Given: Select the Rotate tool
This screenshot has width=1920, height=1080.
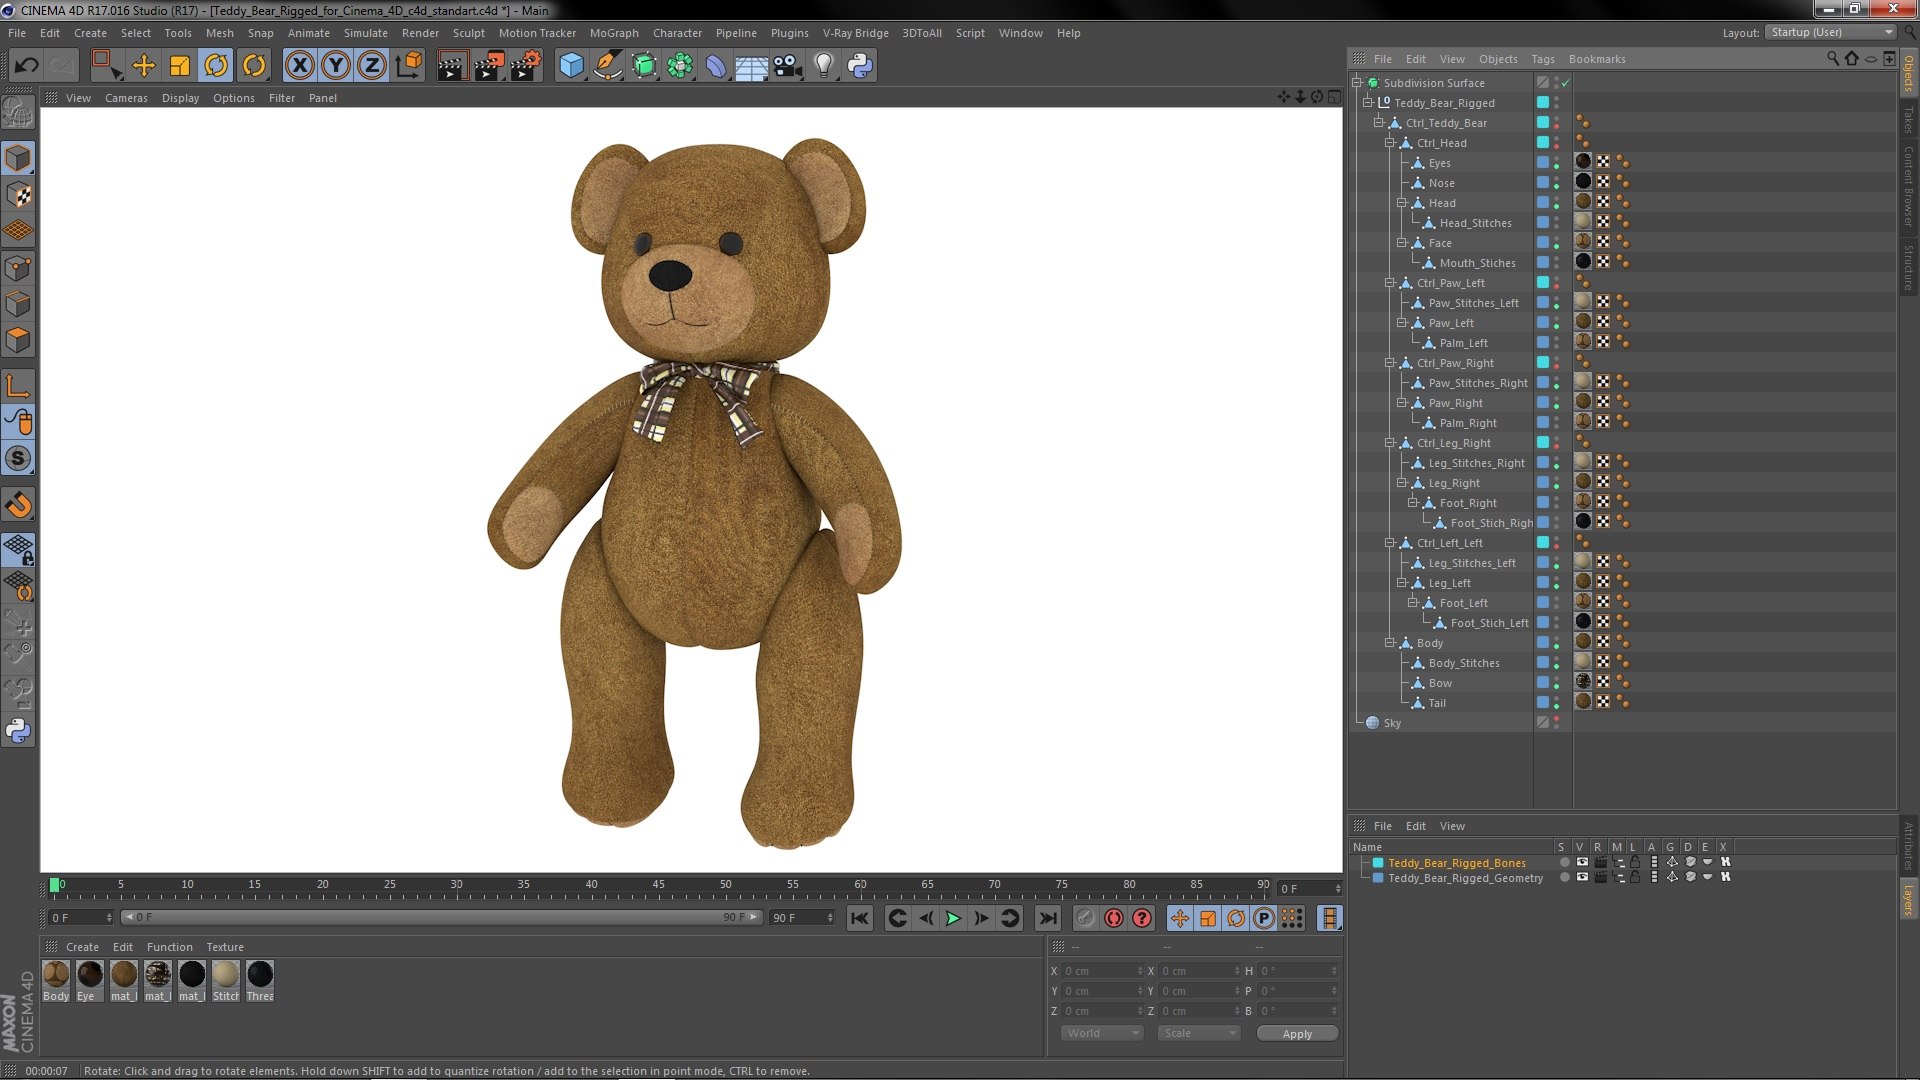Looking at the screenshot, I should pyautogui.click(x=216, y=66).
